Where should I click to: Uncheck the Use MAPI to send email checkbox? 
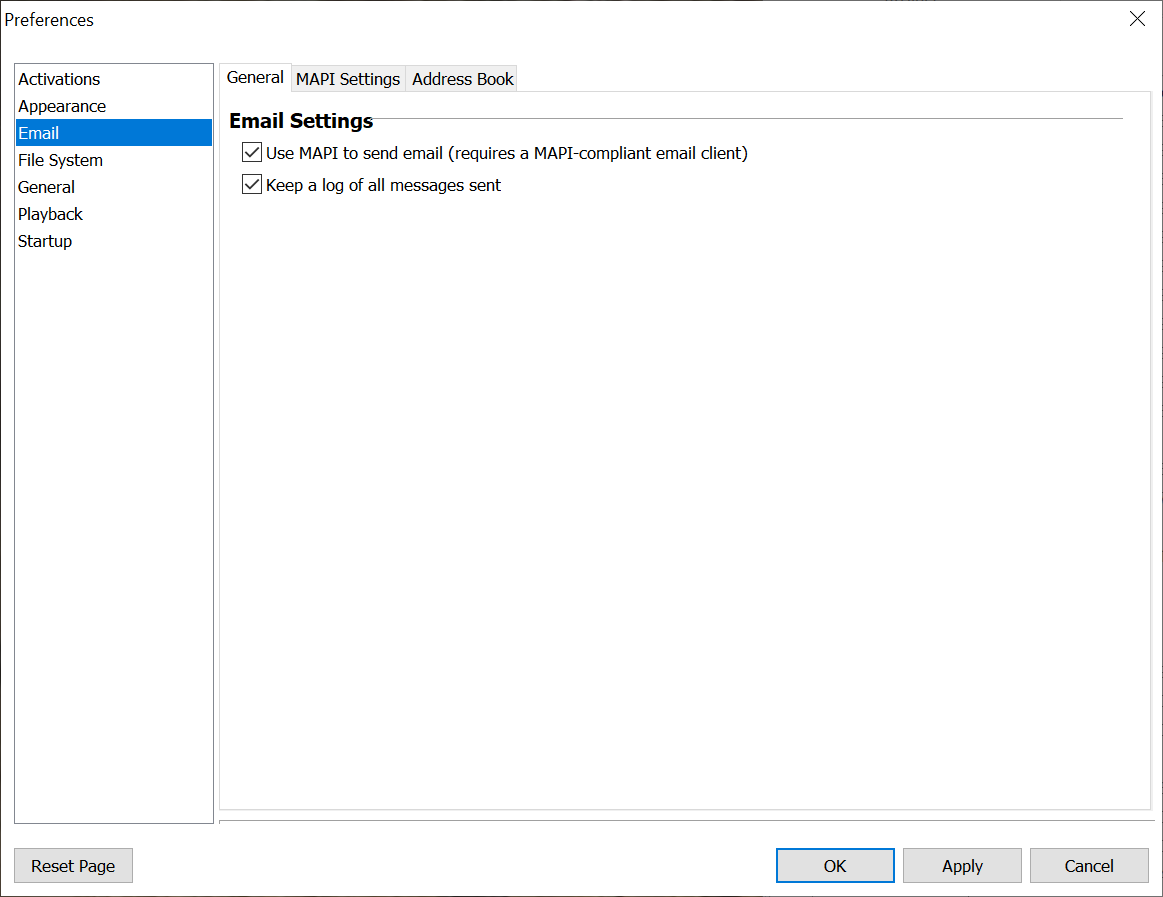tap(252, 153)
